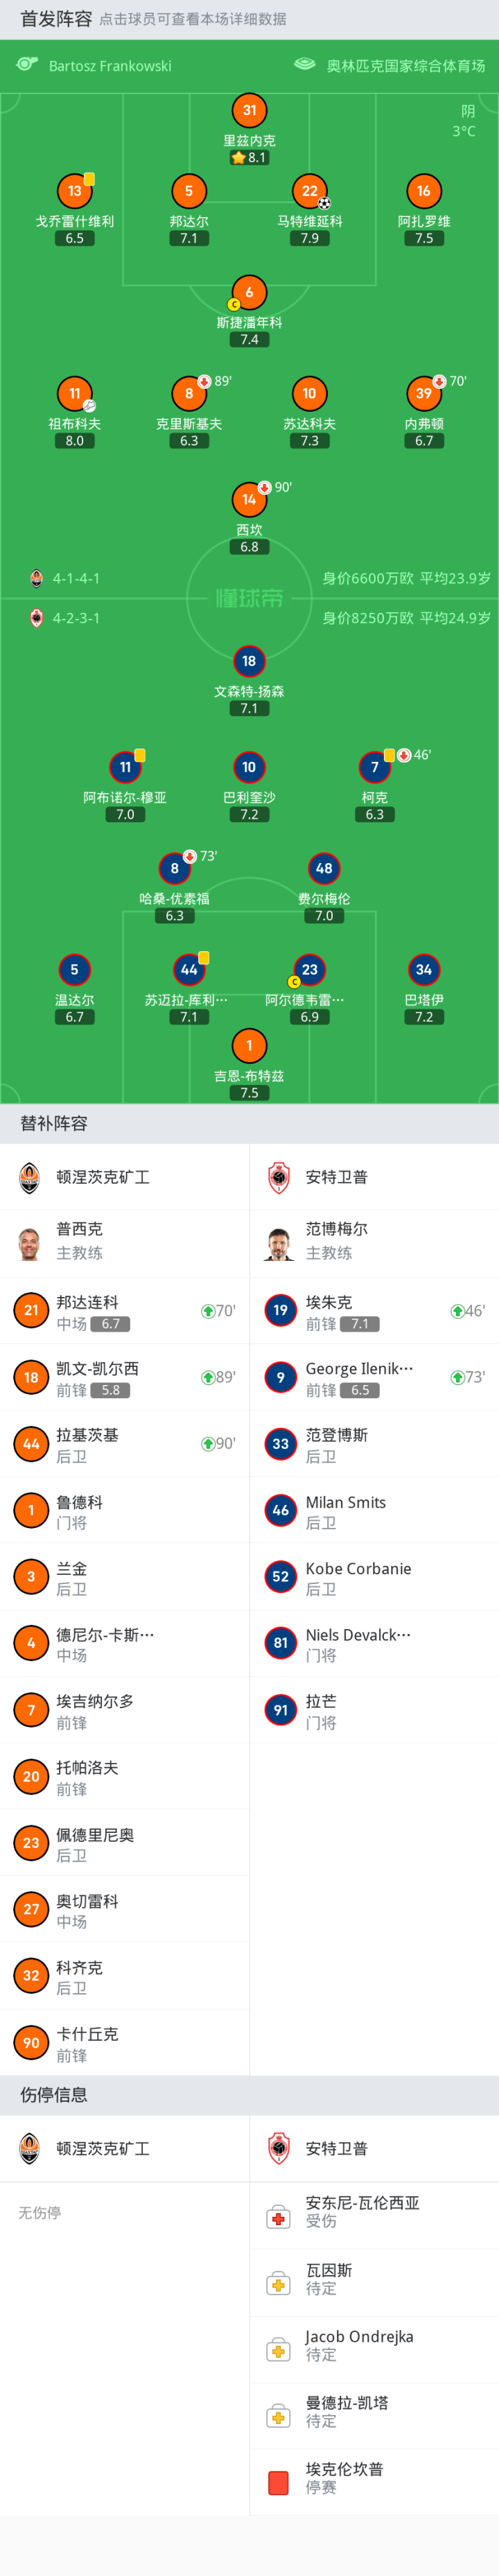Click goalkeeper 里兹内克 number 31 badge
The image size is (499, 2576).
249,111
